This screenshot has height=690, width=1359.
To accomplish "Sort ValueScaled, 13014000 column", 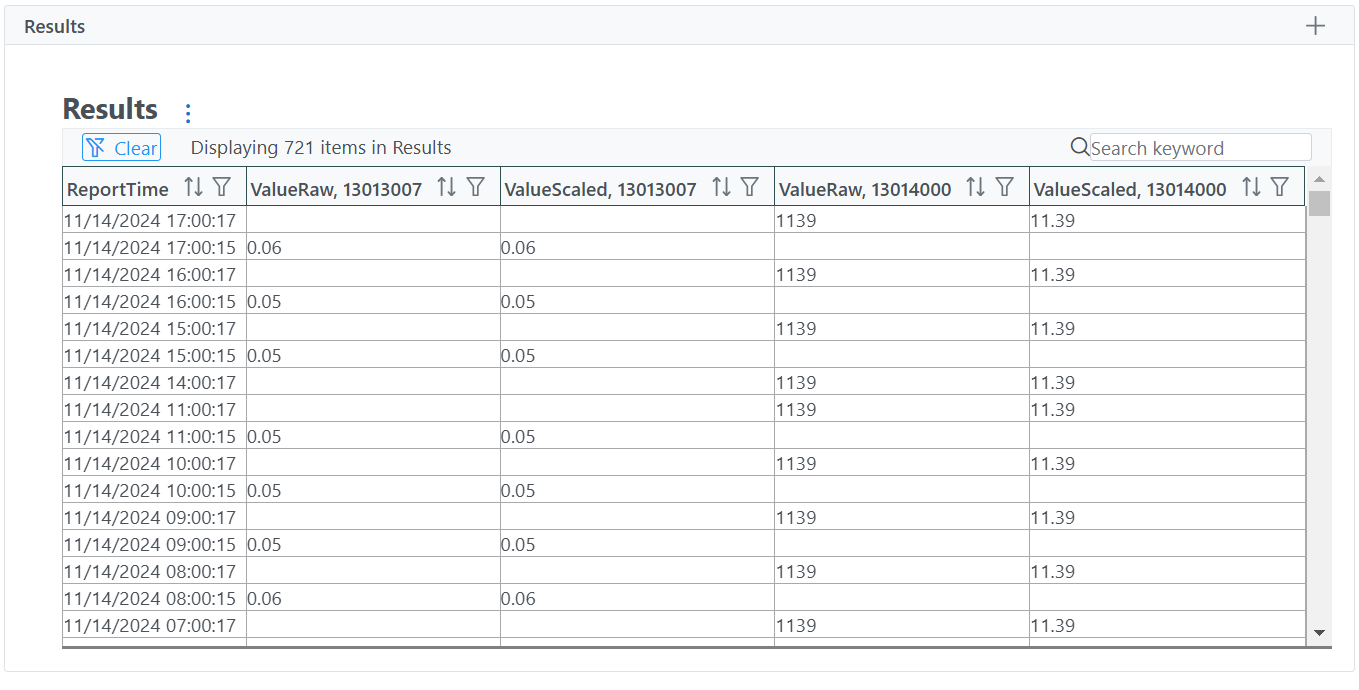I will pyautogui.click(x=1251, y=187).
